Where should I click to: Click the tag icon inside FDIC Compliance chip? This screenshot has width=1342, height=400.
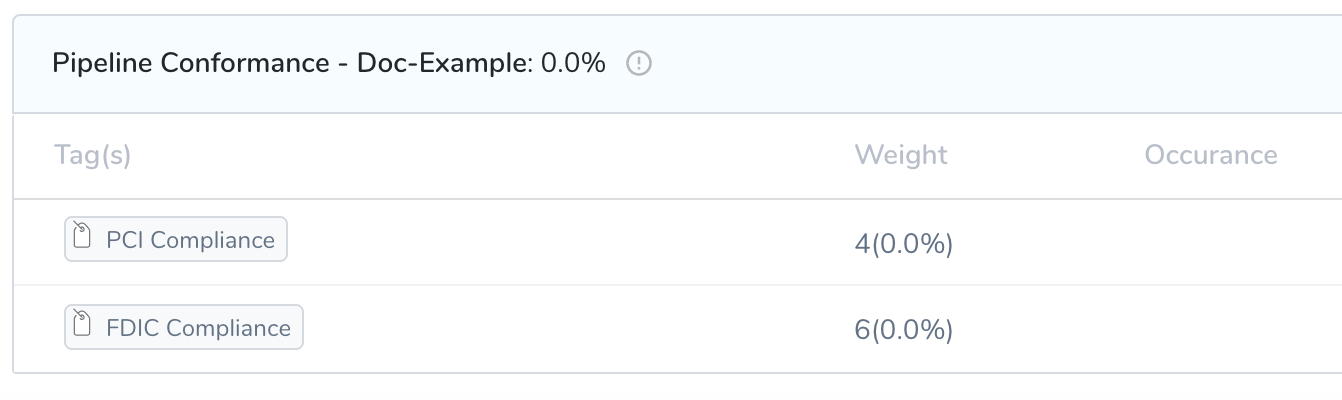pyautogui.click(x=84, y=326)
